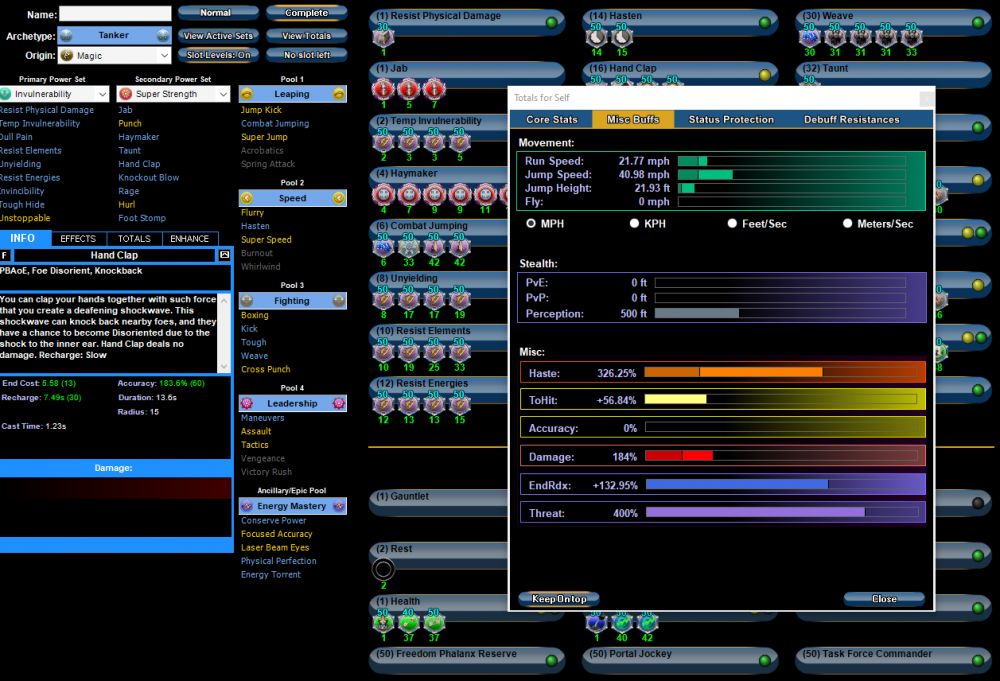Open the Archetype dropdown showing Tanker
The width and height of the screenshot is (1000, 681).
pyautogui.click(x=113, y=34)
